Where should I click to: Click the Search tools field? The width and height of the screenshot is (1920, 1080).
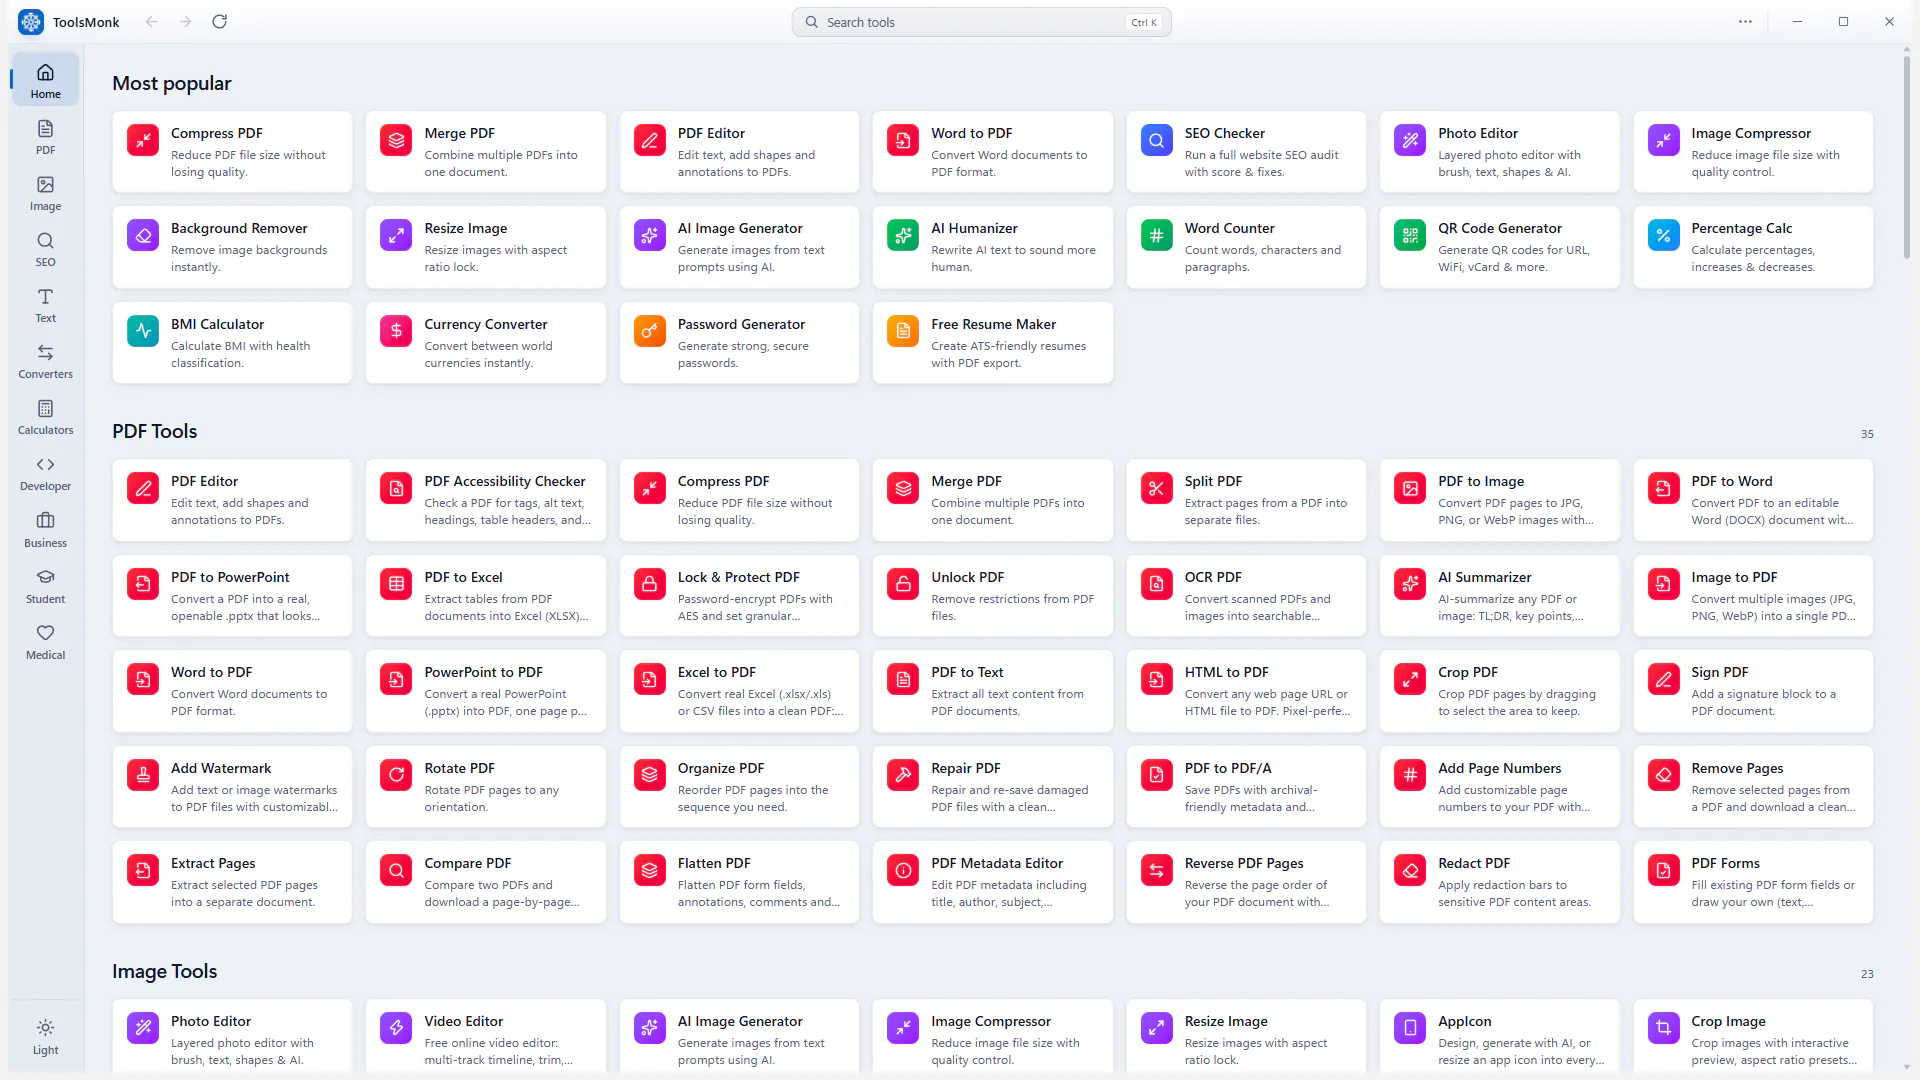click(981, 22)
